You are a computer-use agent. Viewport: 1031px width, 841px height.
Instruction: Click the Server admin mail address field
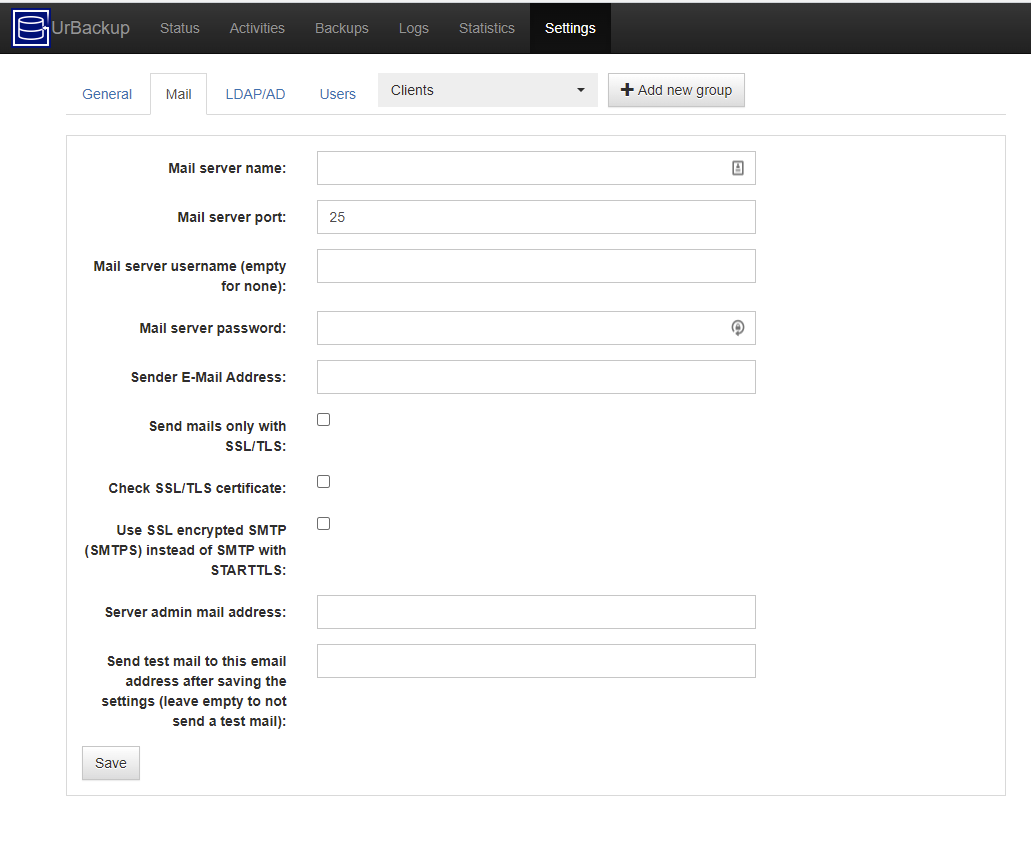click(536, 612)
